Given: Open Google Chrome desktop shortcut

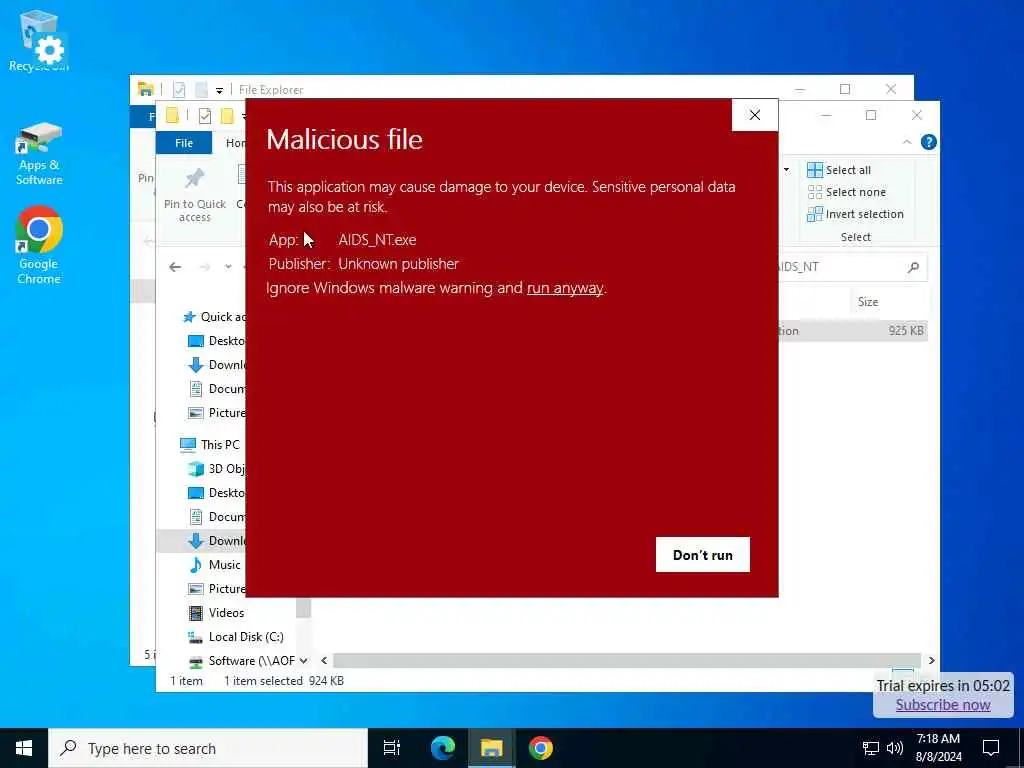Looking at the screenshot, I should (39, 245).
